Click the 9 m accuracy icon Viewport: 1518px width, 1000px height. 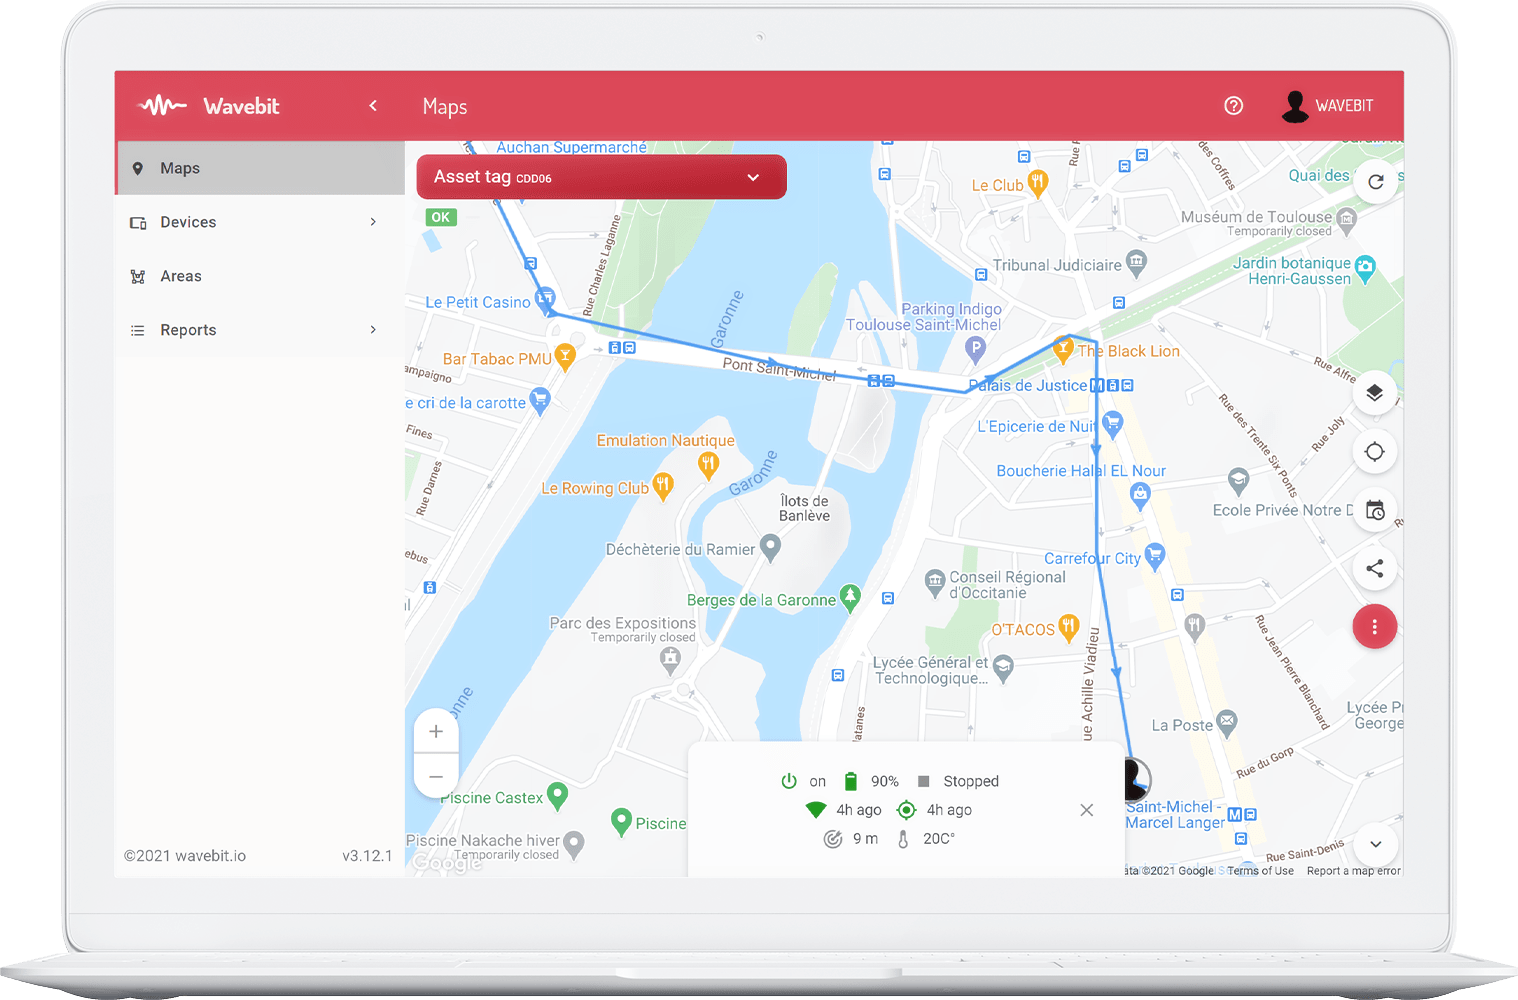click(832, 839)
